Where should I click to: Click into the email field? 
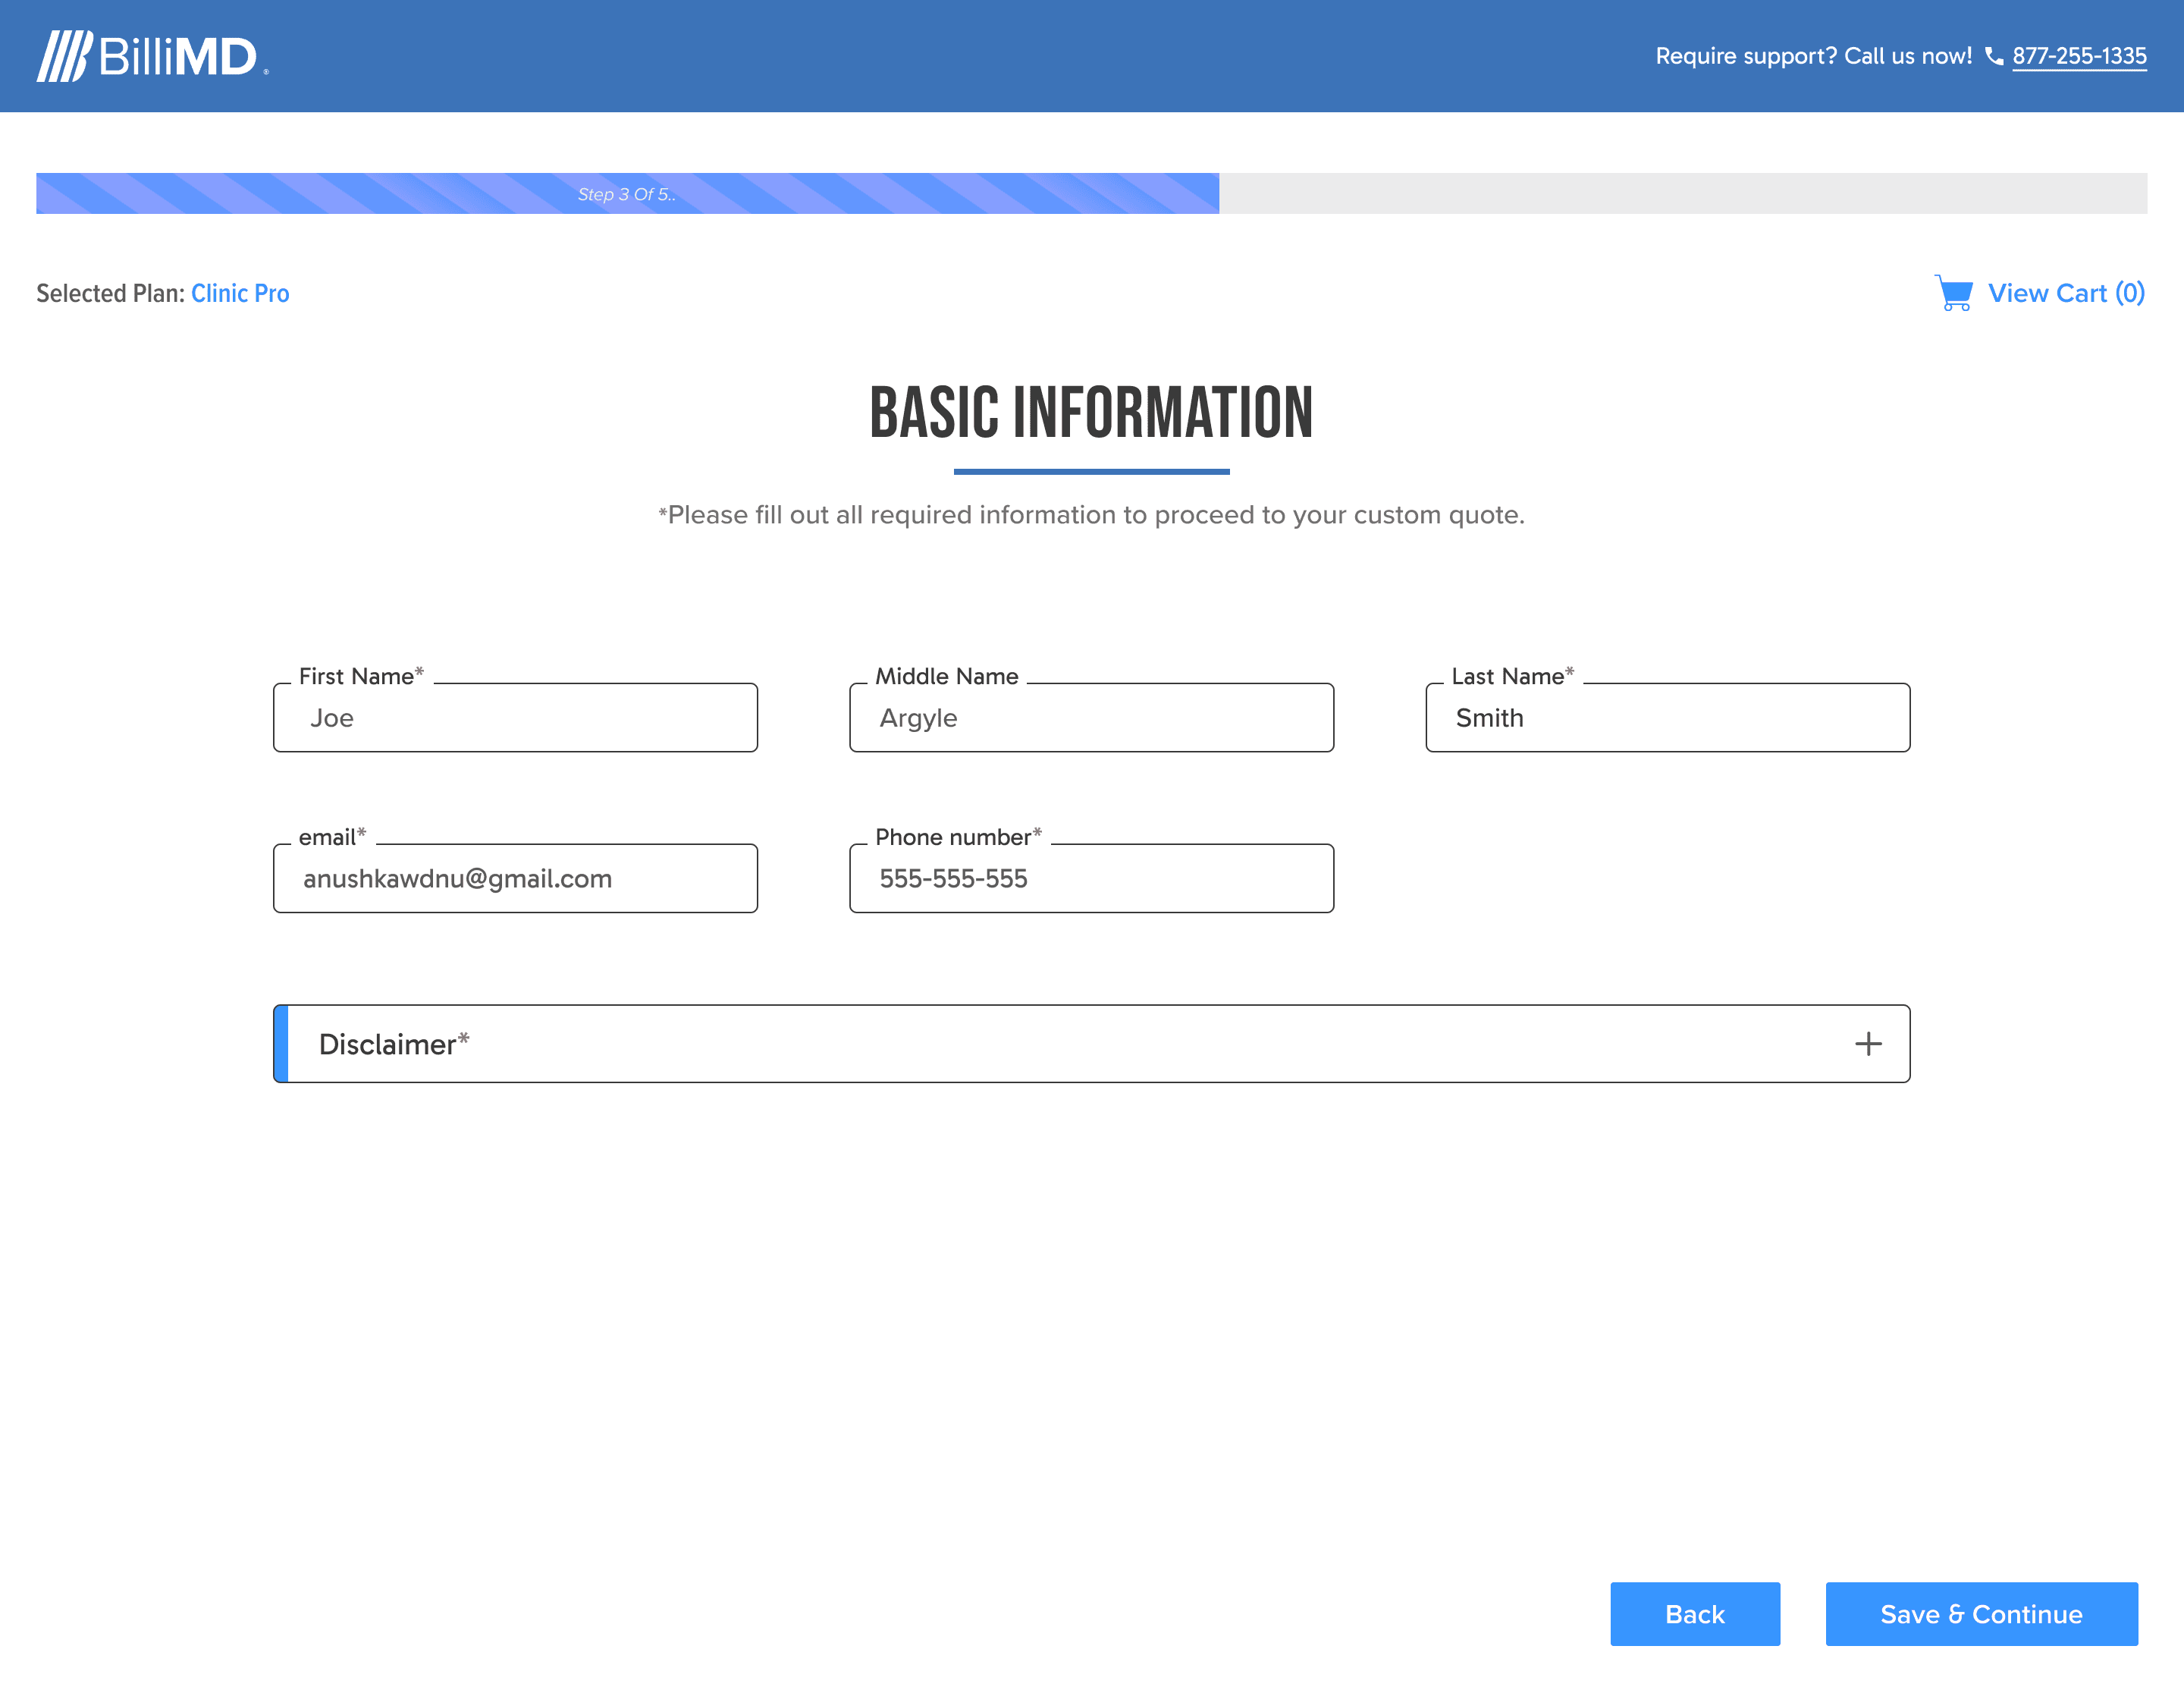[x=515, y=879]
